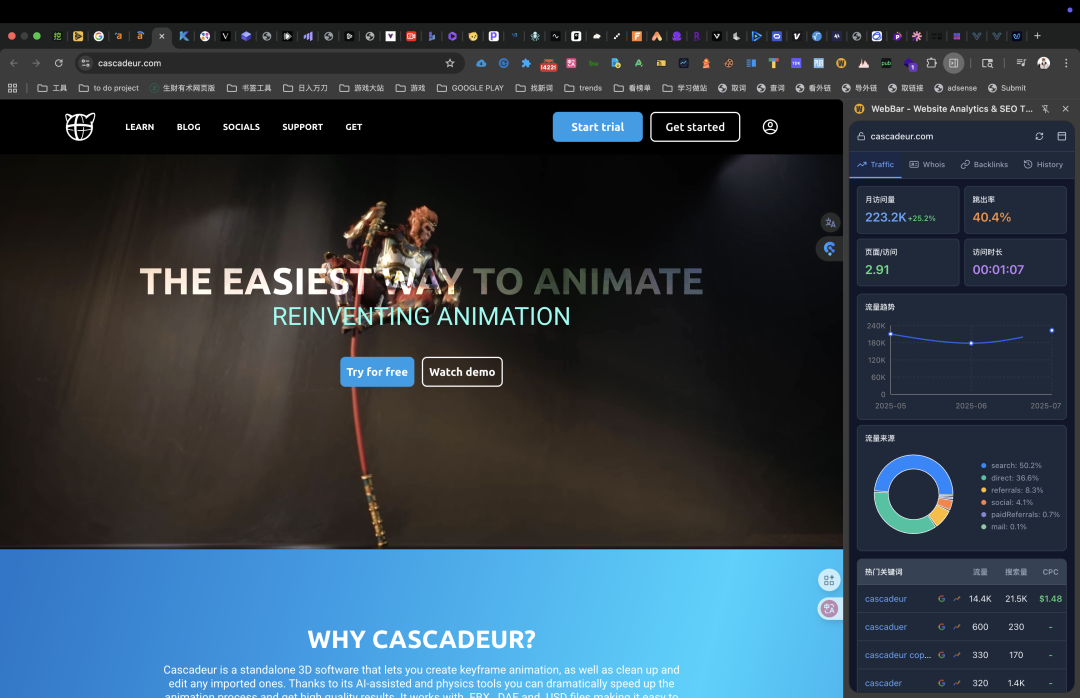Expand the trends bookmarks folder
Screen dimensions: 1080x698
pyautogui.click(x=583, y=88)
